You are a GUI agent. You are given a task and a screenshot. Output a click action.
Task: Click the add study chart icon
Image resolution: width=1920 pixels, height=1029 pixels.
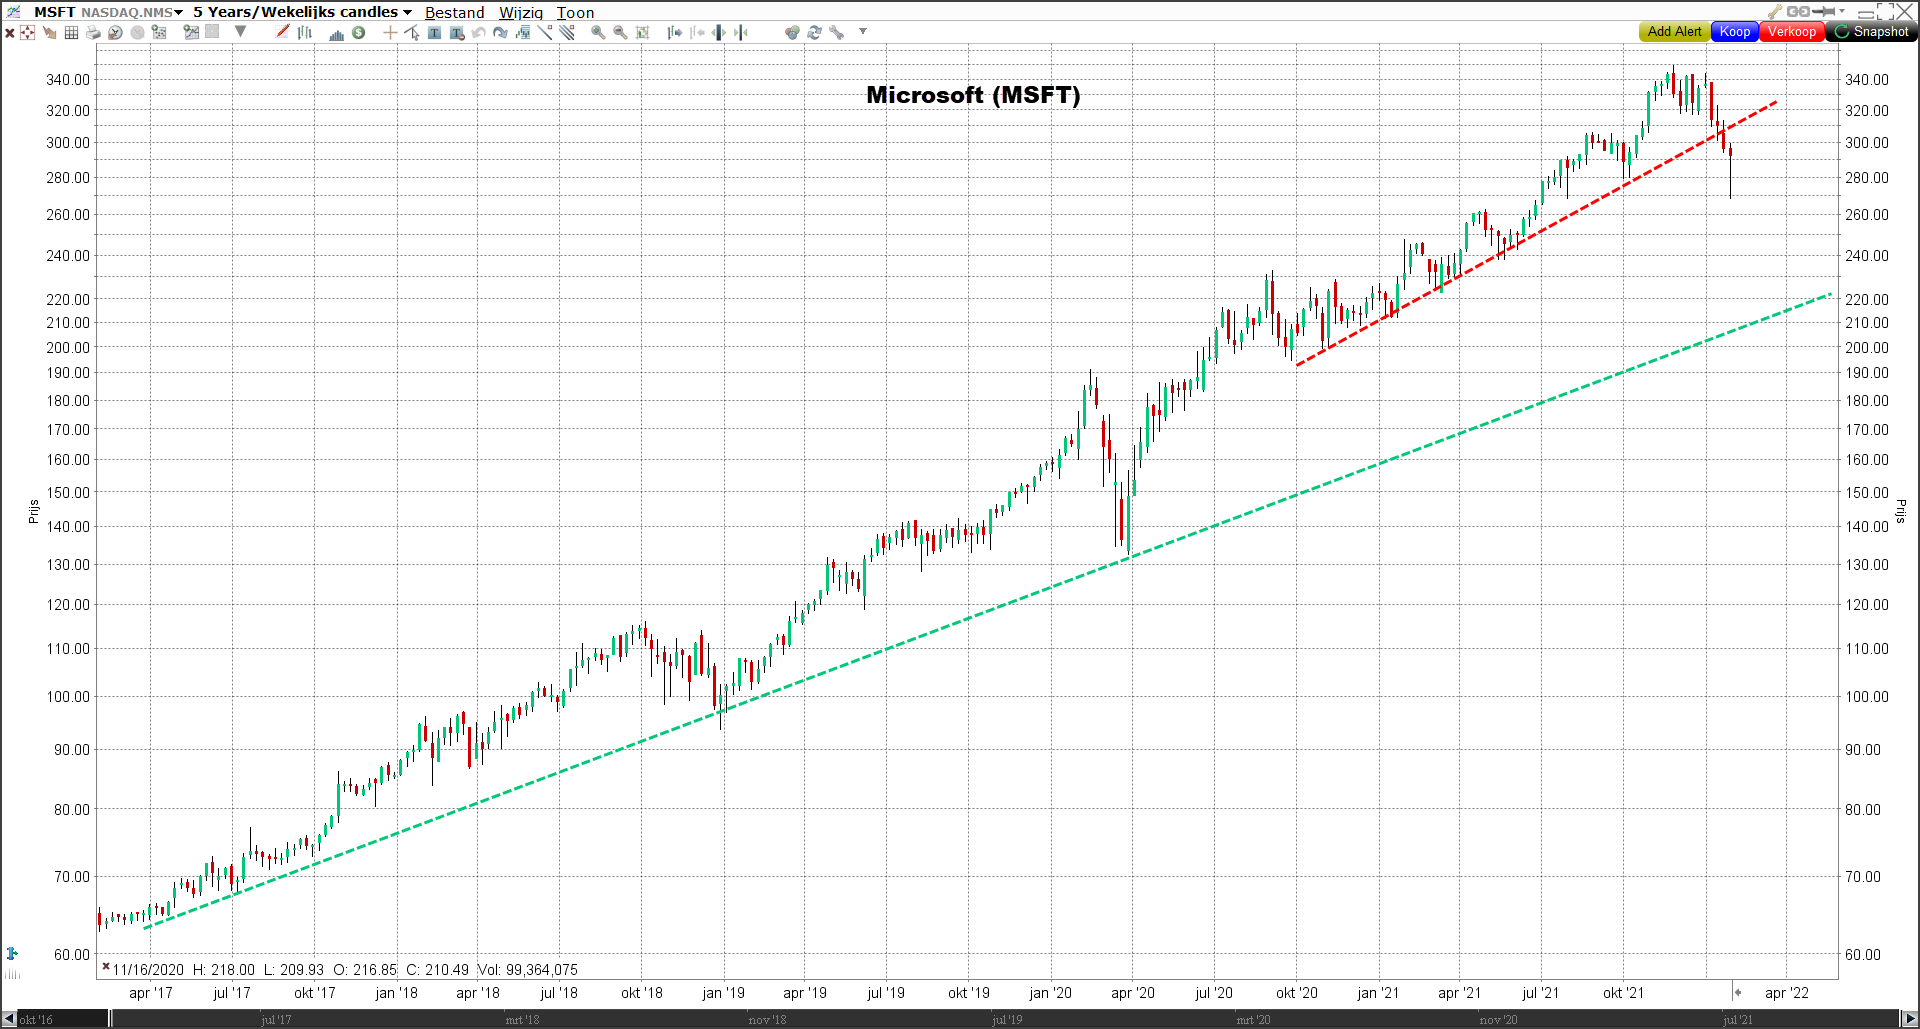pos(159,32)
